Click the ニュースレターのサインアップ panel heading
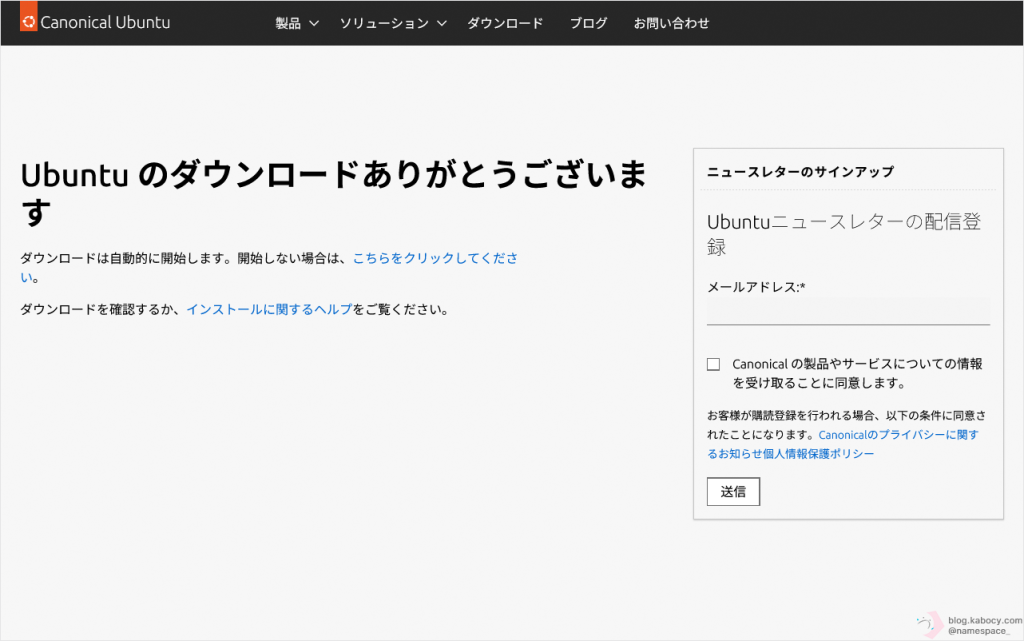 tap(800, 172)
